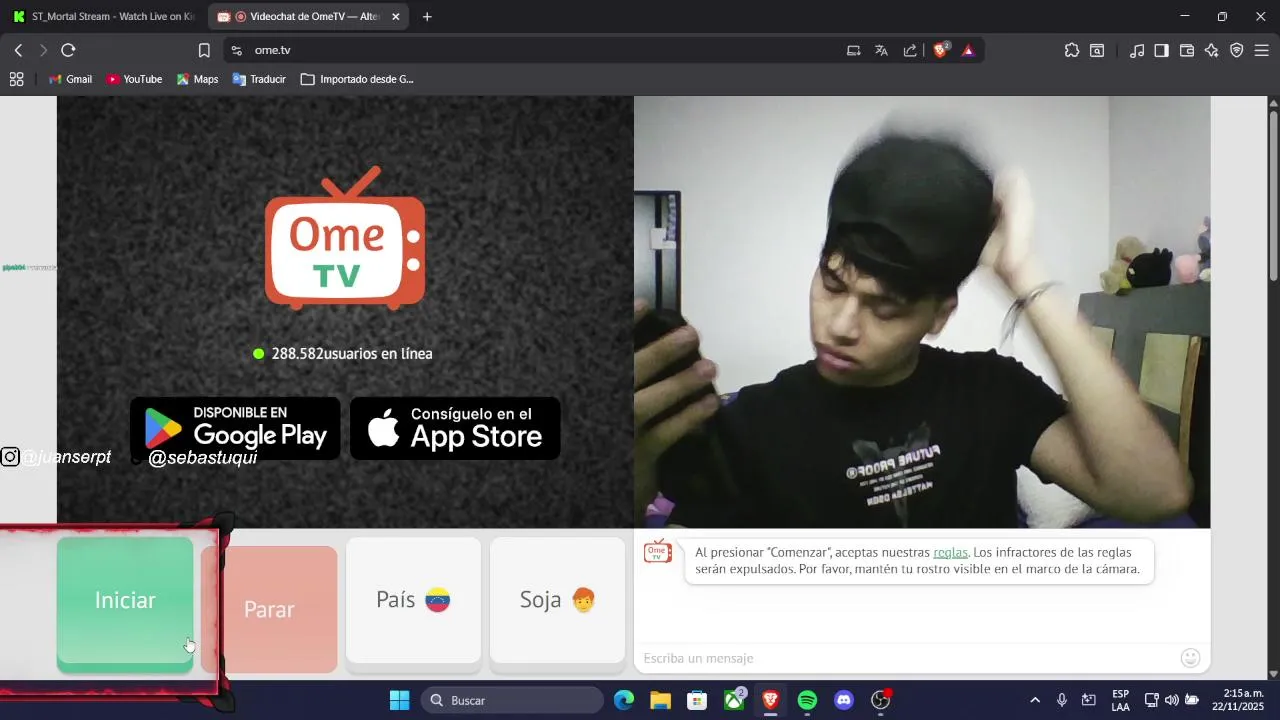Open site settings icon beside ome.tv address

click(236, 50)
